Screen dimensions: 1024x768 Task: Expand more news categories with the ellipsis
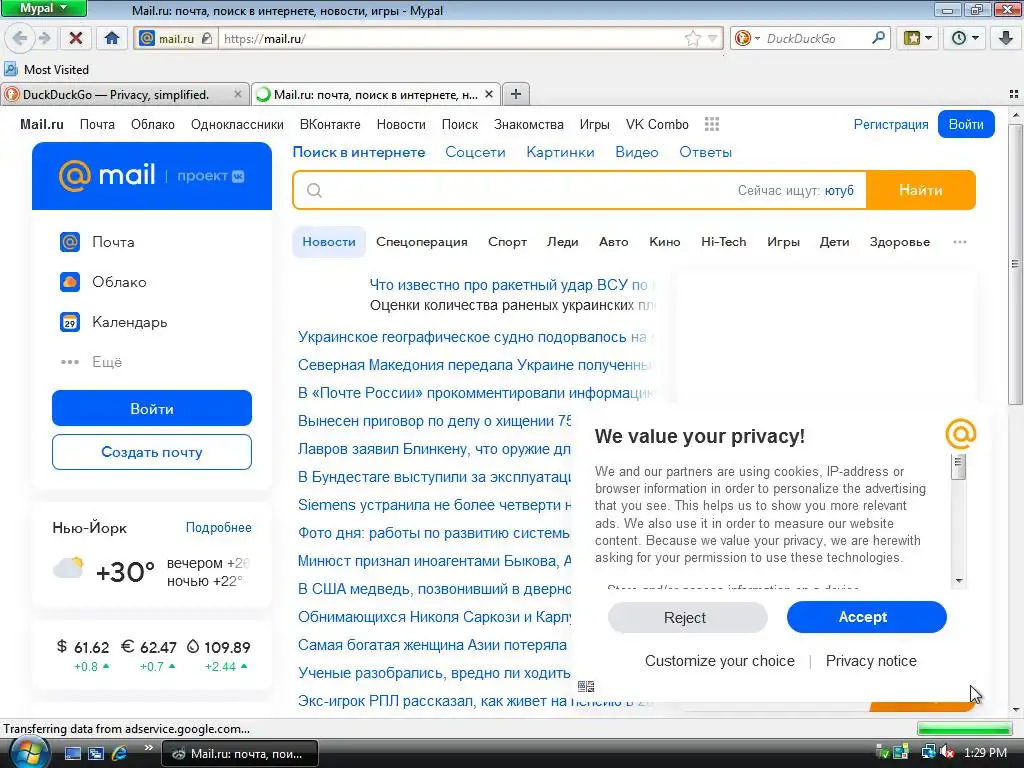point(959,242)
